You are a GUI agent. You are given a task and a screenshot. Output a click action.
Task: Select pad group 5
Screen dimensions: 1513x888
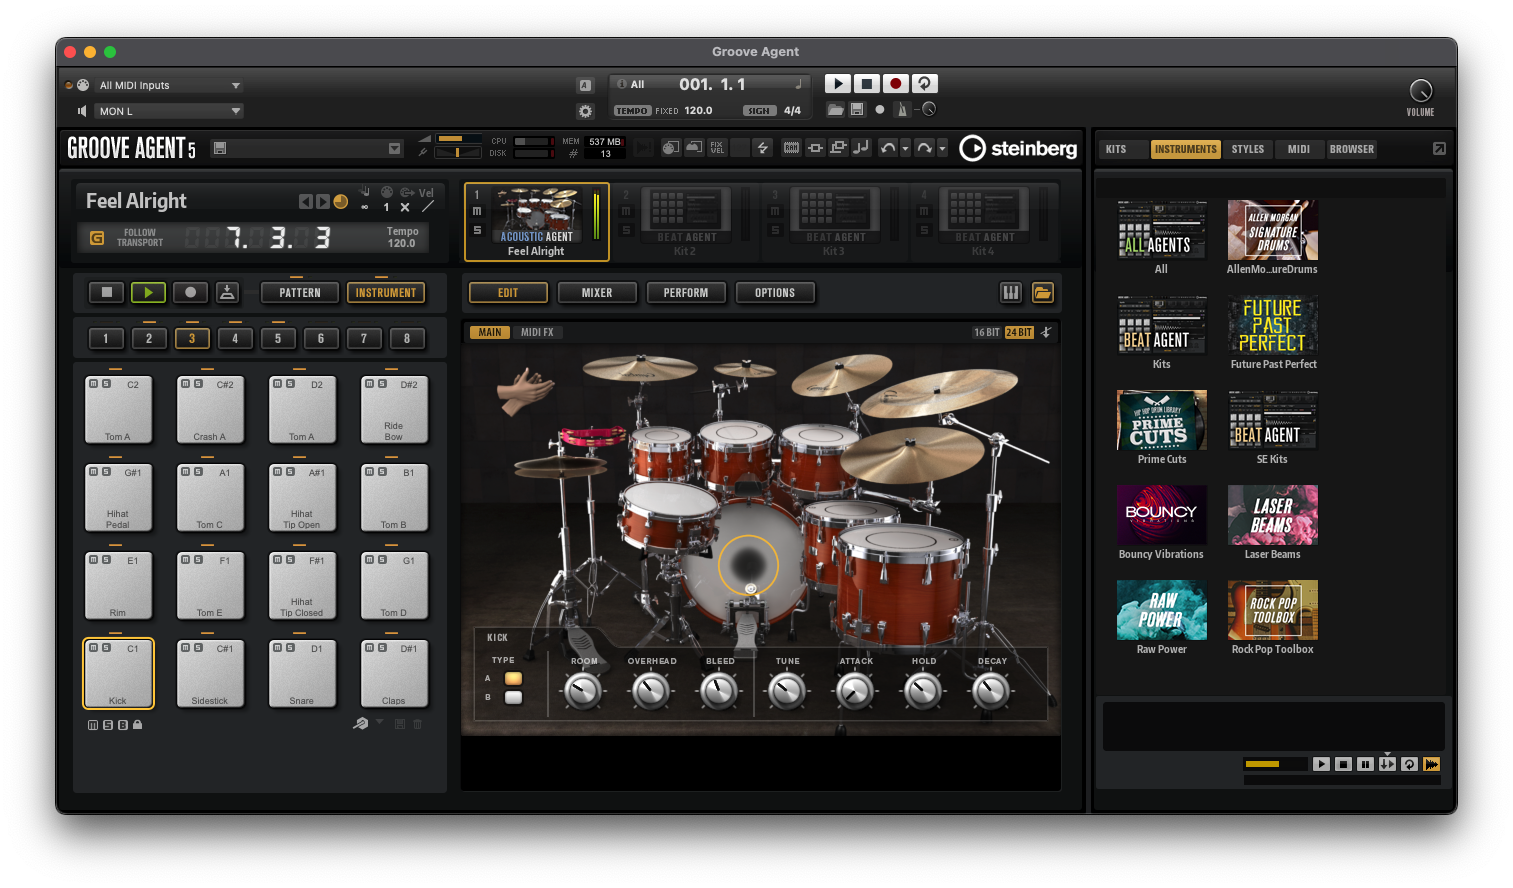tap(278, 338)
